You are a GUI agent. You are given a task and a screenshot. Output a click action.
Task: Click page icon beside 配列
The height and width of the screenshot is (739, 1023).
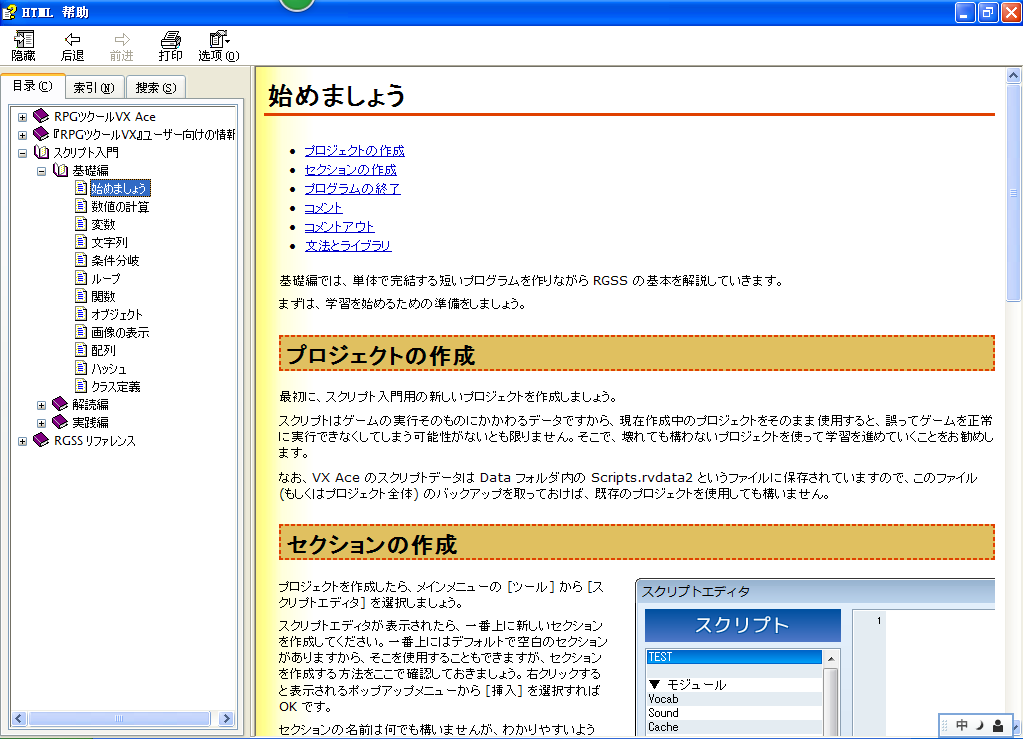click(81, 350)
